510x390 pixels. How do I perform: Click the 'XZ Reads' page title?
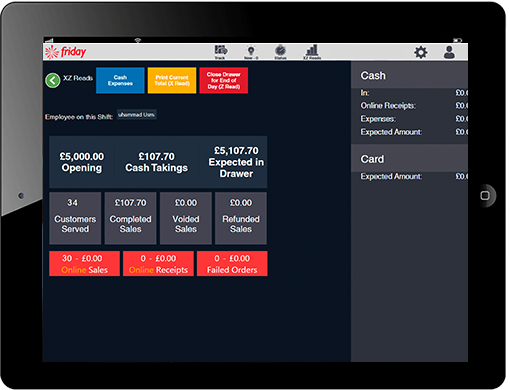(78, 78)
